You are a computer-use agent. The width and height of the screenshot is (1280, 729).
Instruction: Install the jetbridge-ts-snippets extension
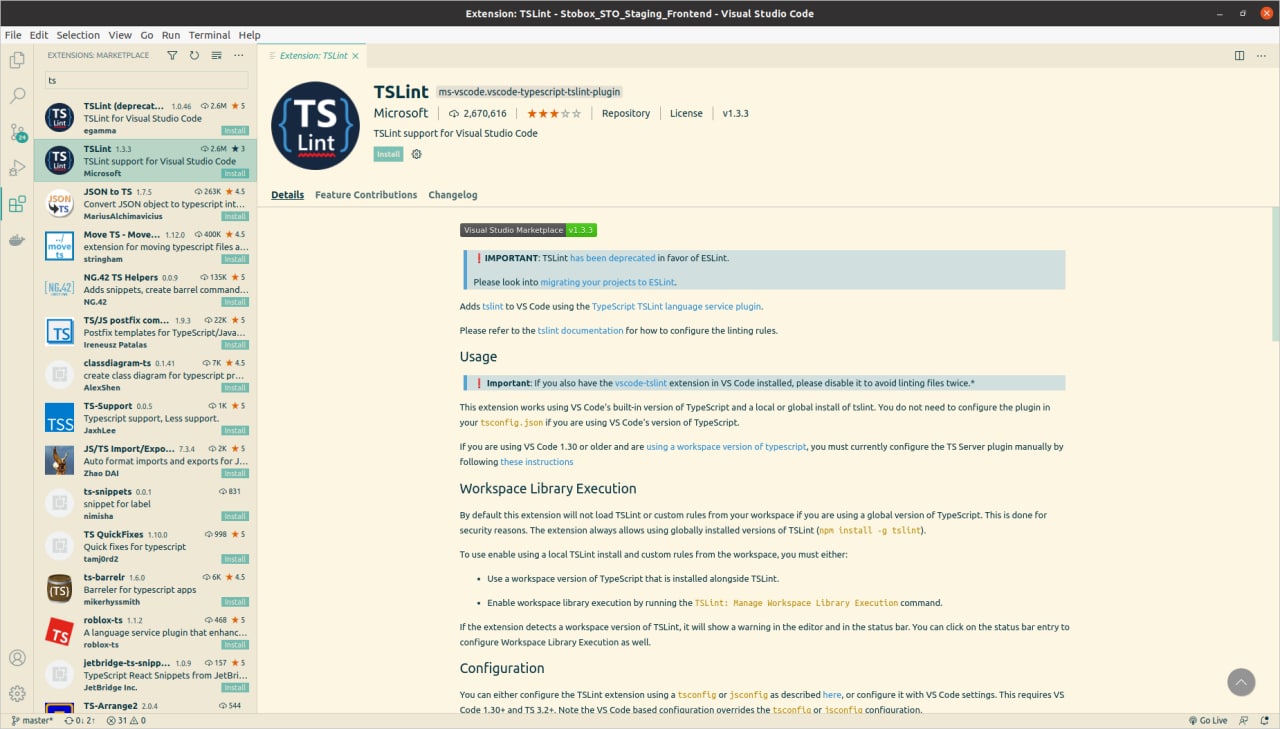[235, 688]
